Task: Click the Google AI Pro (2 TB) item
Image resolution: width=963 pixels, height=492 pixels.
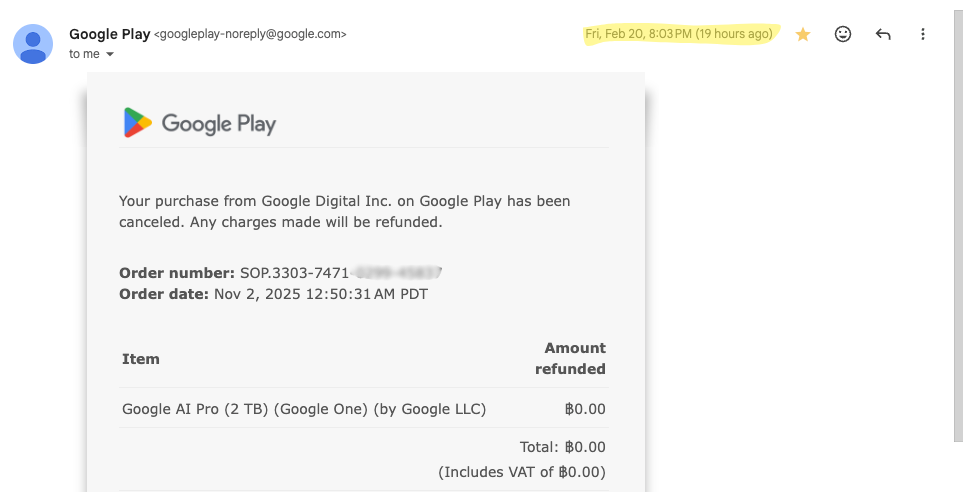Action: click(x=304, y=408)
